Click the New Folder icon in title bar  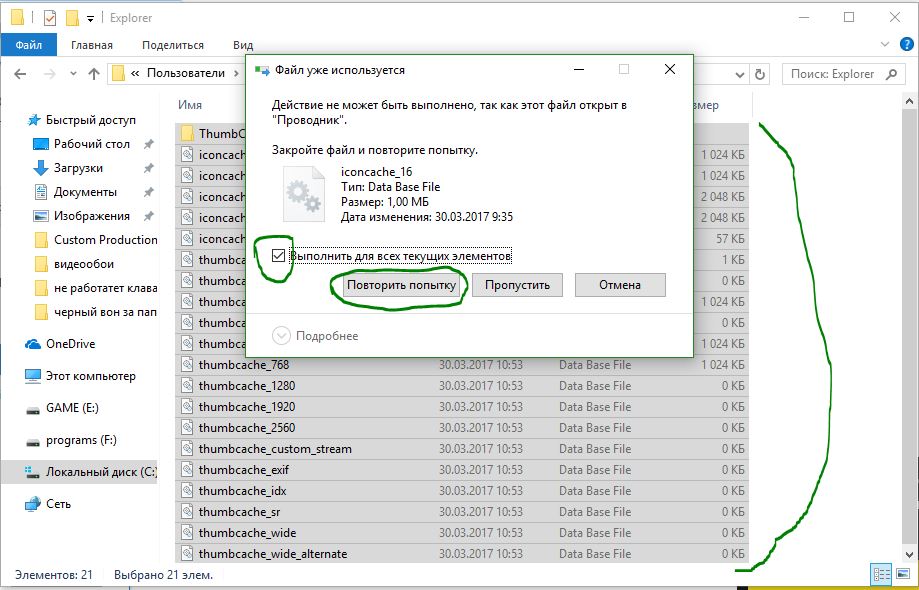point(72,18)
